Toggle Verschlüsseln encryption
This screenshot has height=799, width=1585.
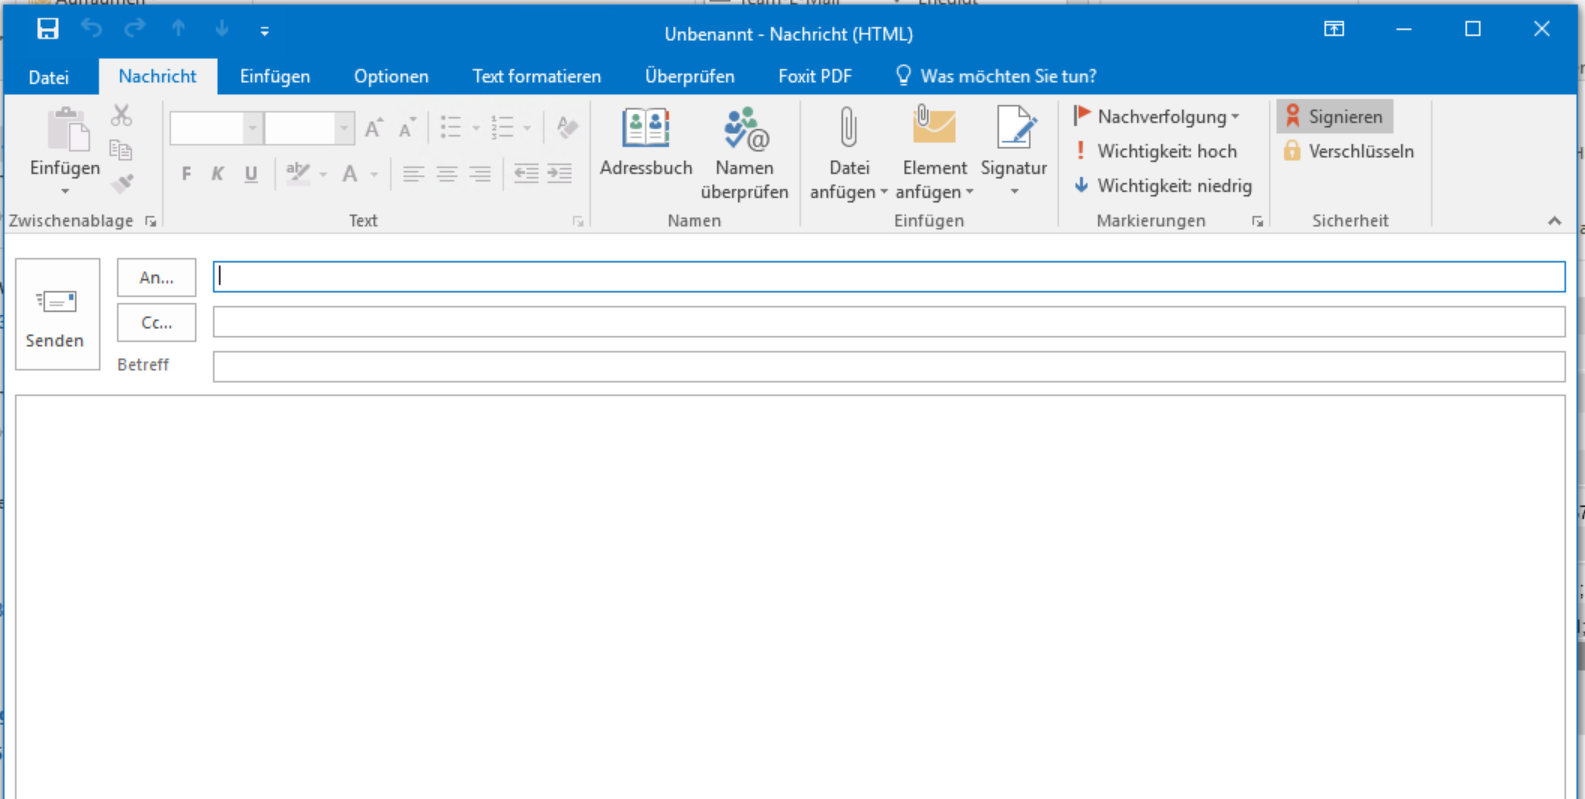pos(1348,151)
